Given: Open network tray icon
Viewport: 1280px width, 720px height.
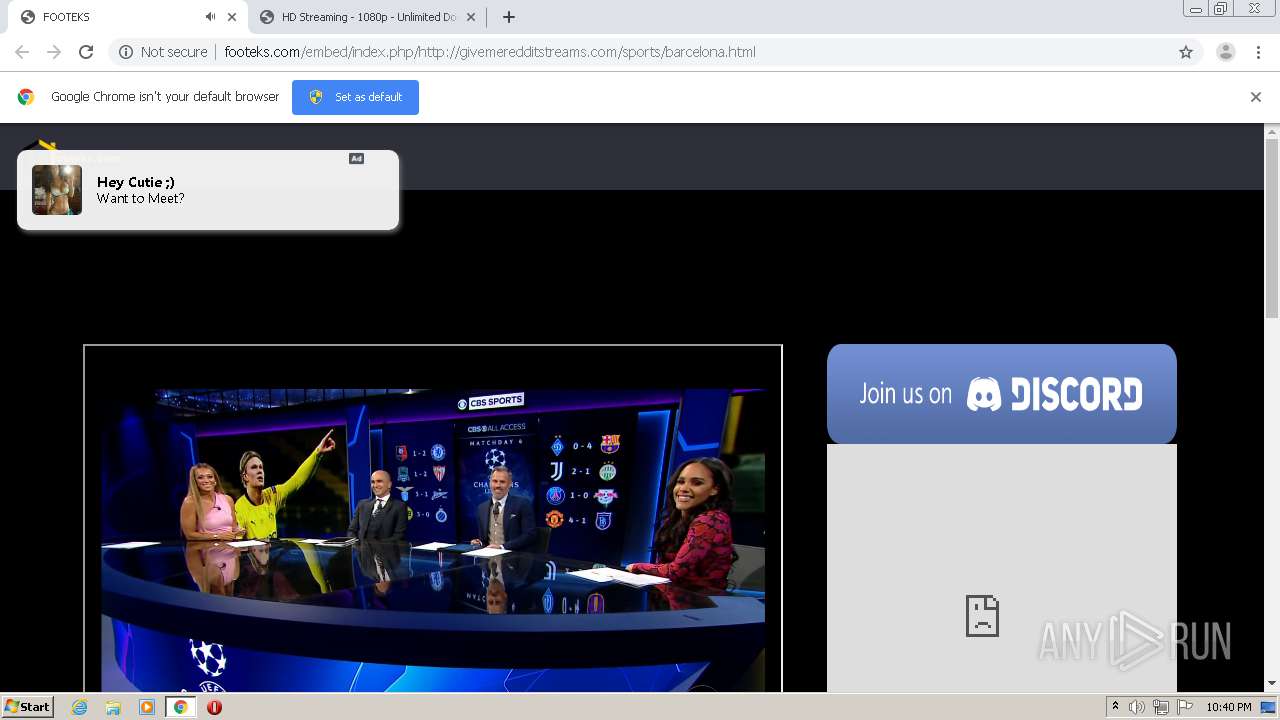Looking at the screenshot, I should click(1161, 707).
